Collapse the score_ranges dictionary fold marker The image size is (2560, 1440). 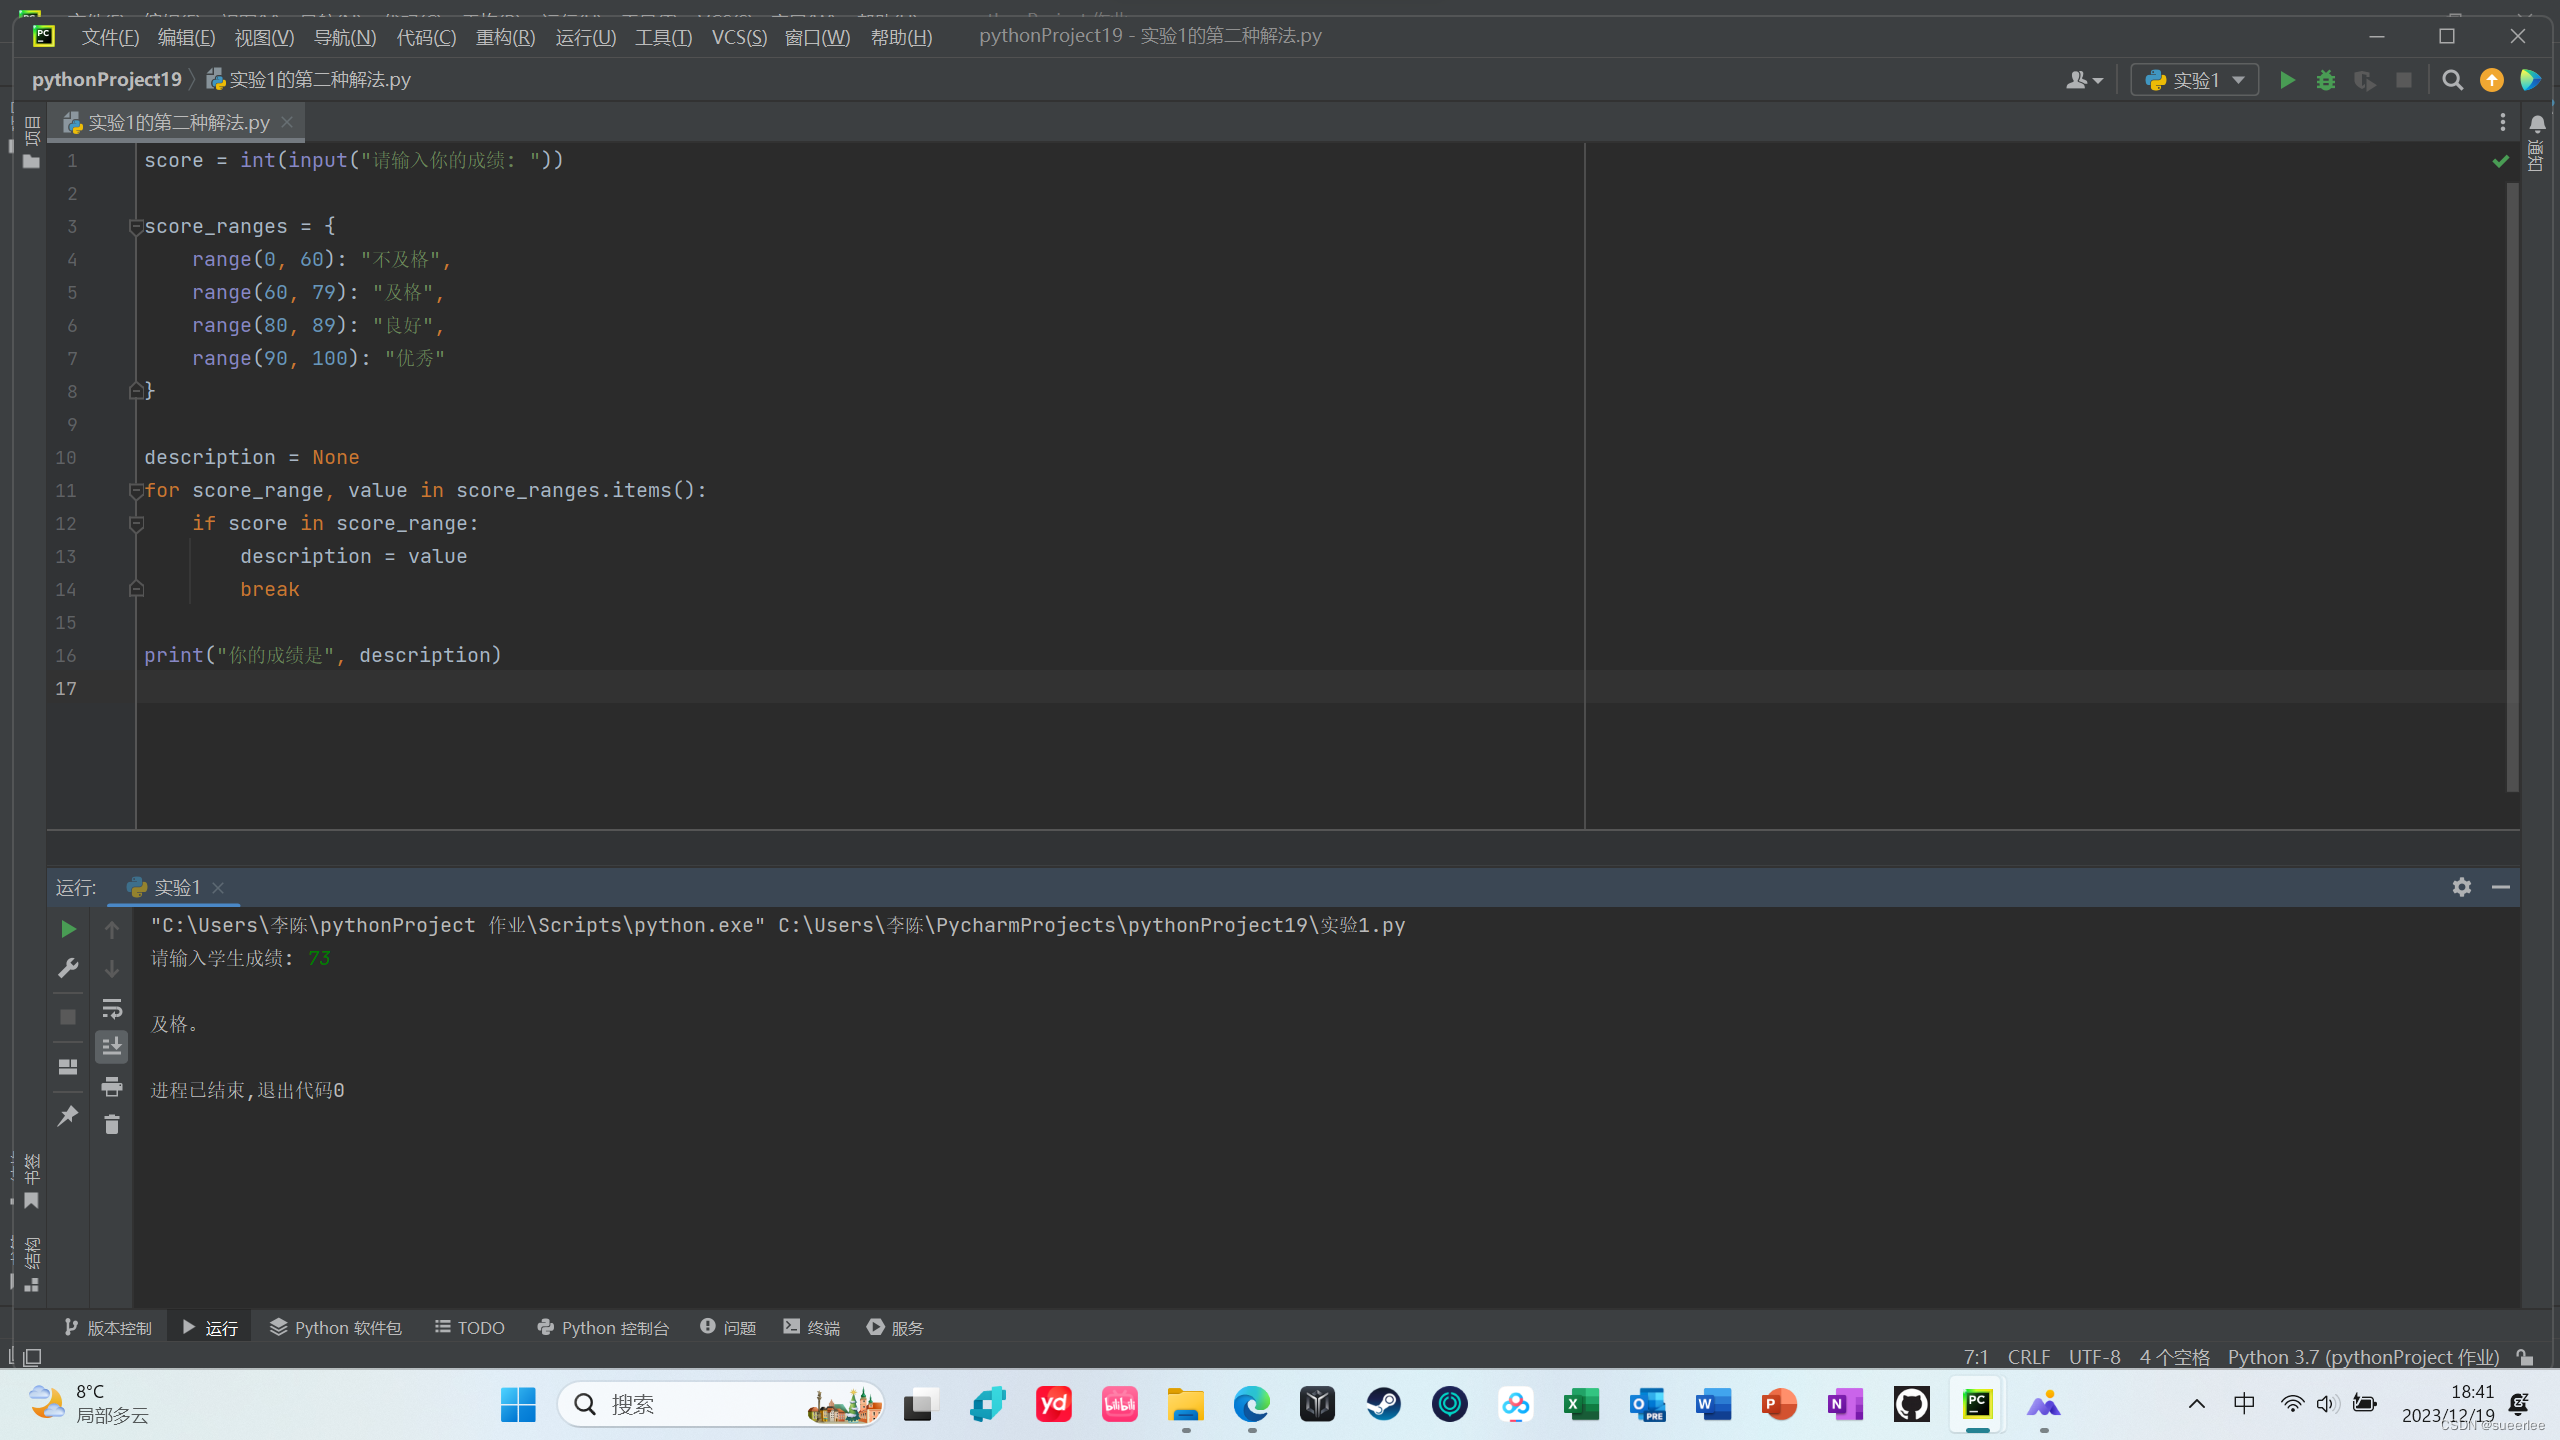136,227
